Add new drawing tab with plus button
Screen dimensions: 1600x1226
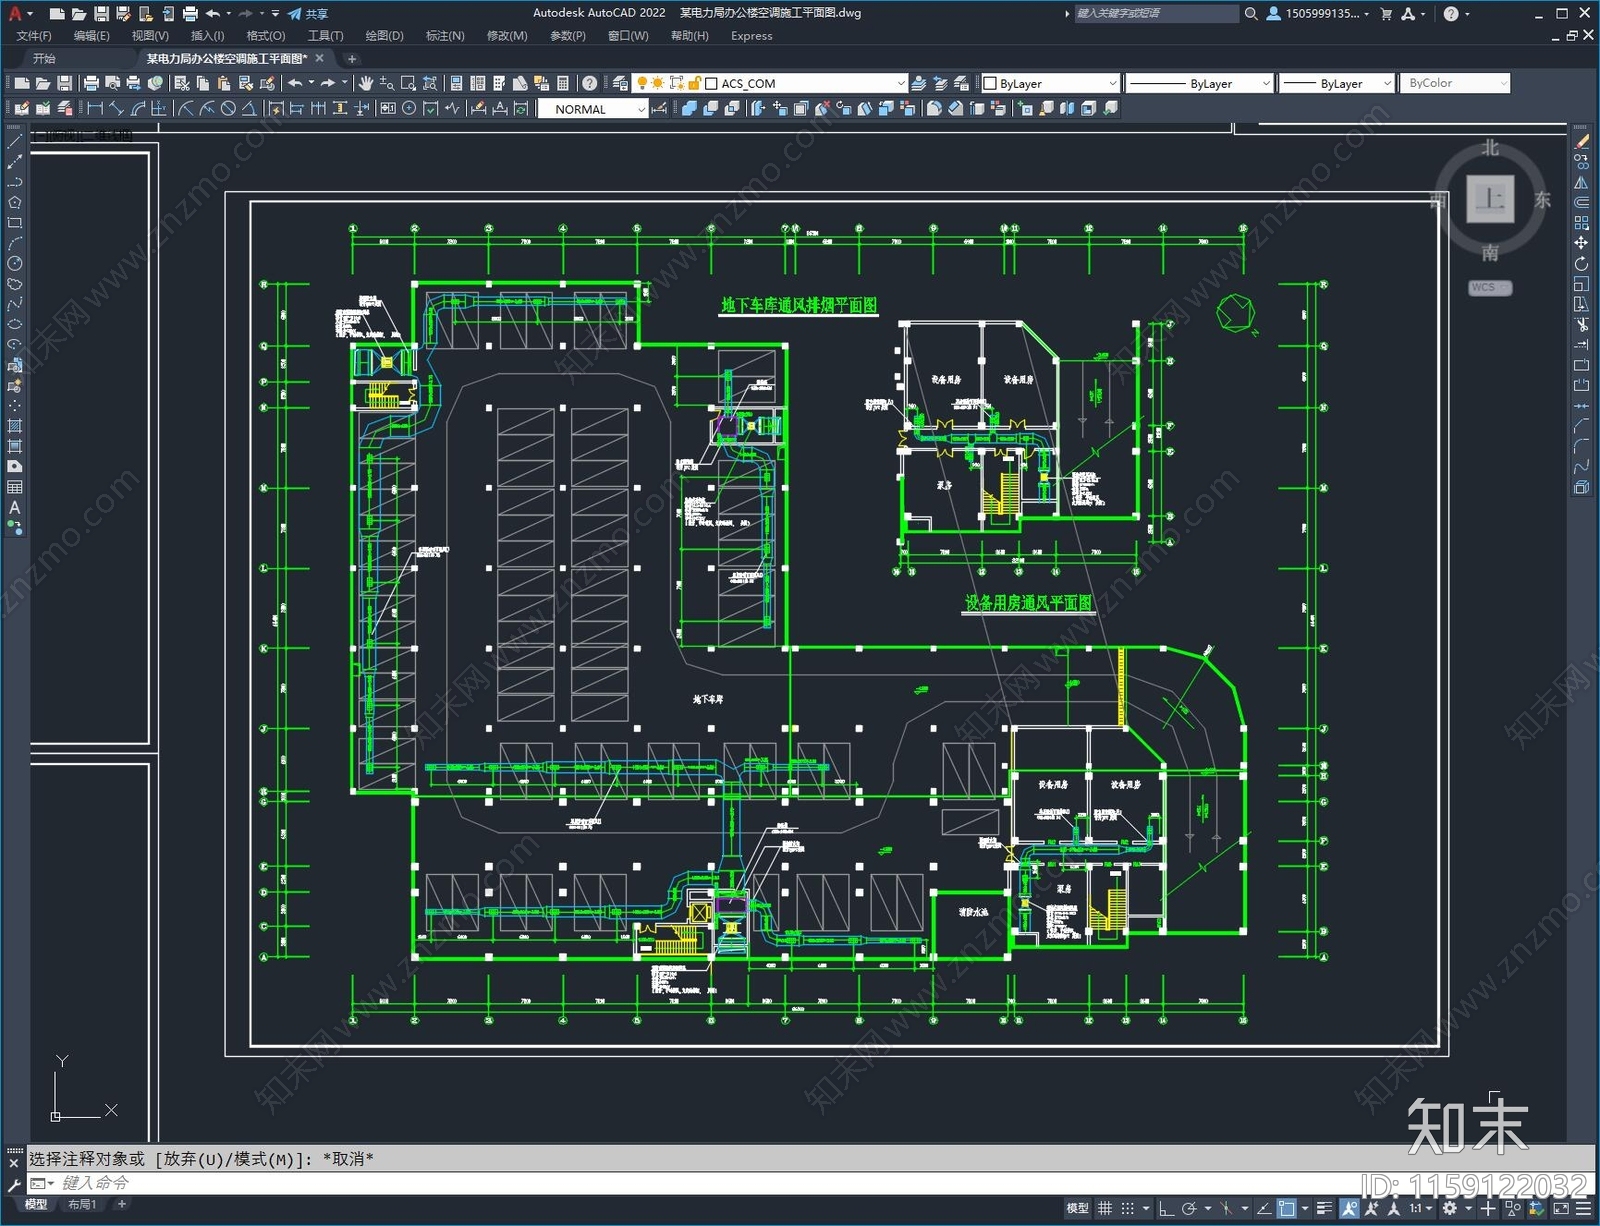coord(351,59)
